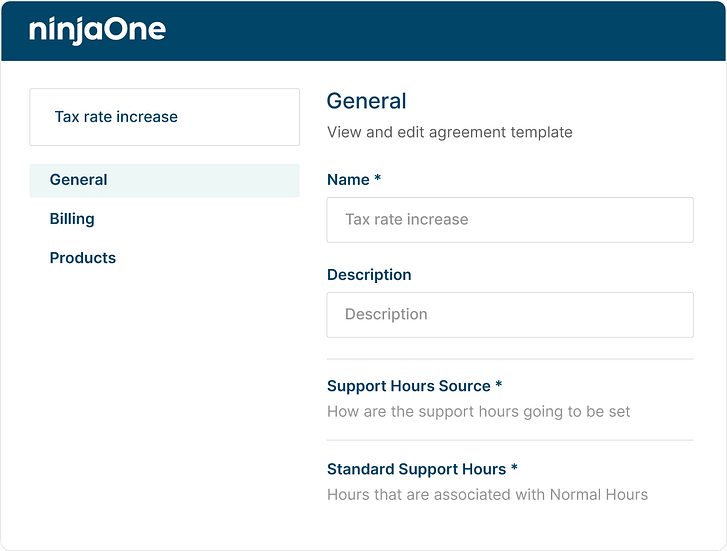The image size is (727, 551).
Task: Click the asterisk after Standard Support Hours
Action: [x=514, y=467]
